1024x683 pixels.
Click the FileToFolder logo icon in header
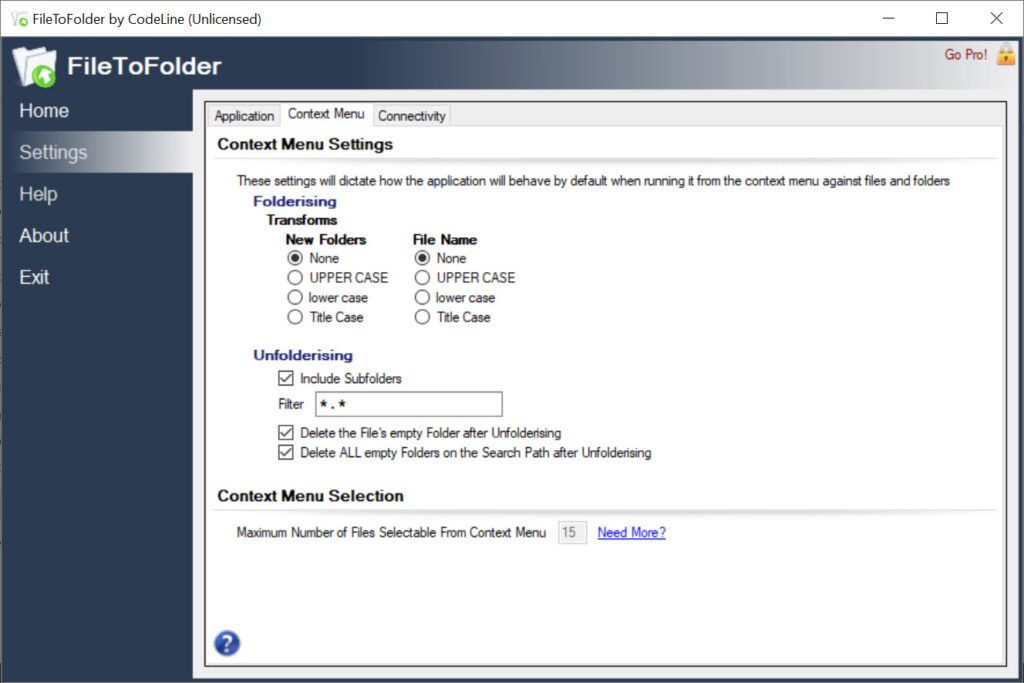pyautogui.click(x=35, y=67)
